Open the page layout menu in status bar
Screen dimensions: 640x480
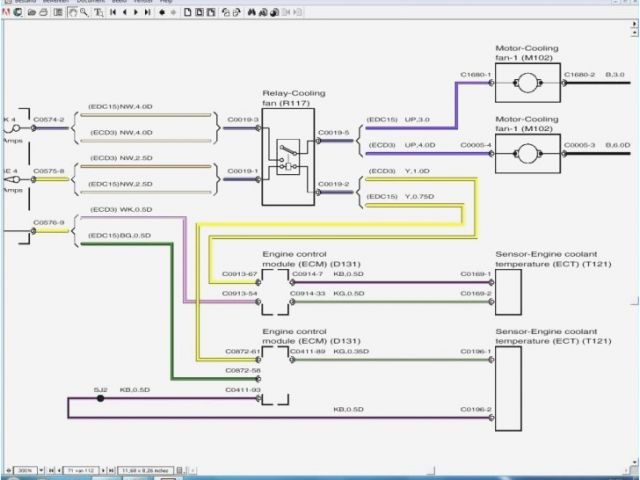[181, 469]
